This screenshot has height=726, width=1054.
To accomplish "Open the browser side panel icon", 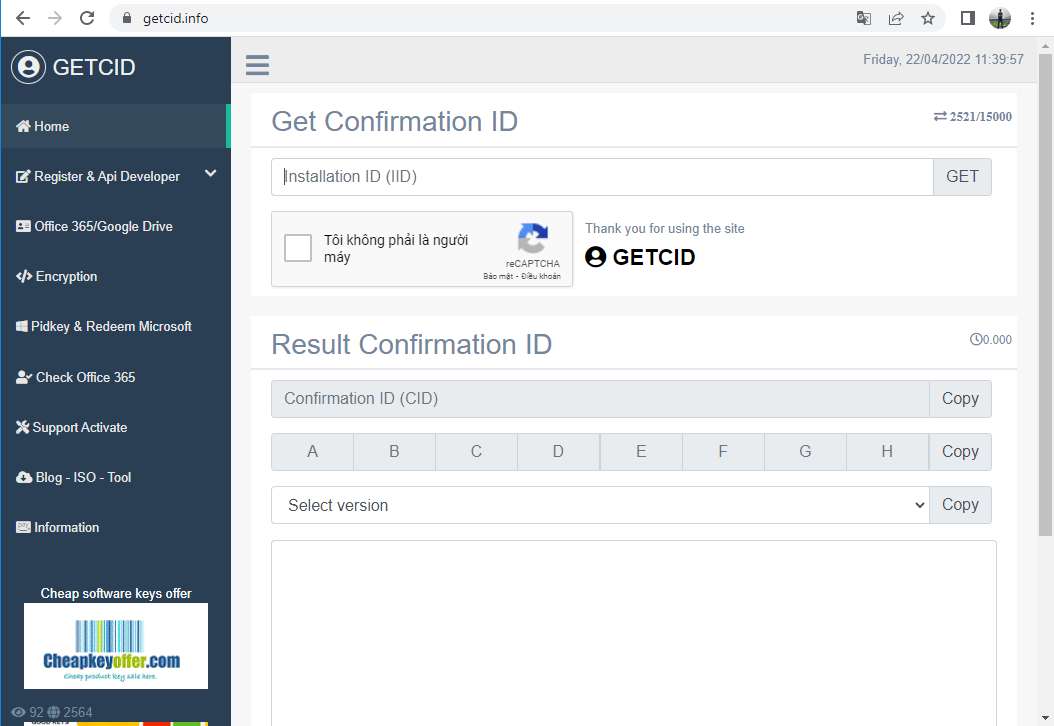I will (x=967, y=18).
